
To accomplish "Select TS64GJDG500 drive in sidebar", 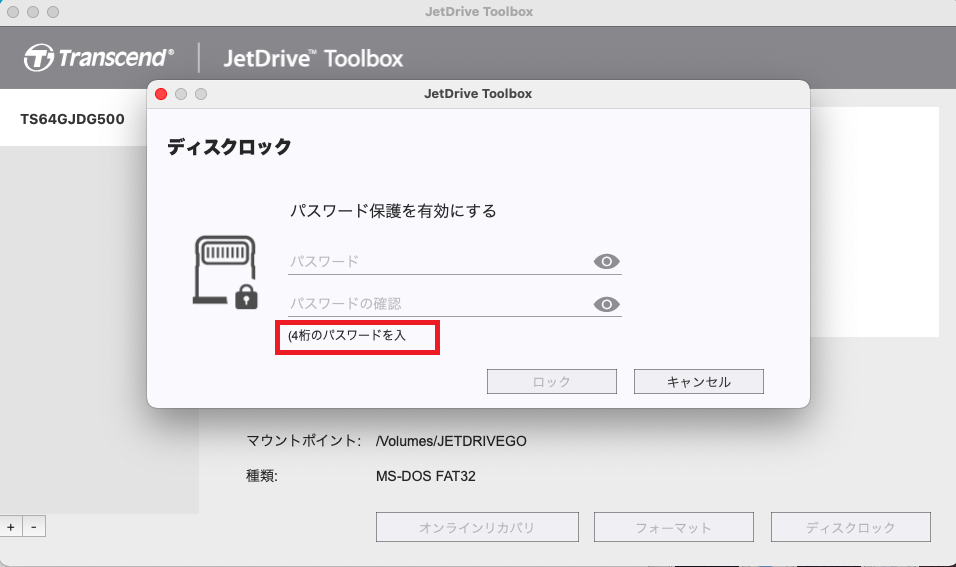I will click(x=73, y=119).
